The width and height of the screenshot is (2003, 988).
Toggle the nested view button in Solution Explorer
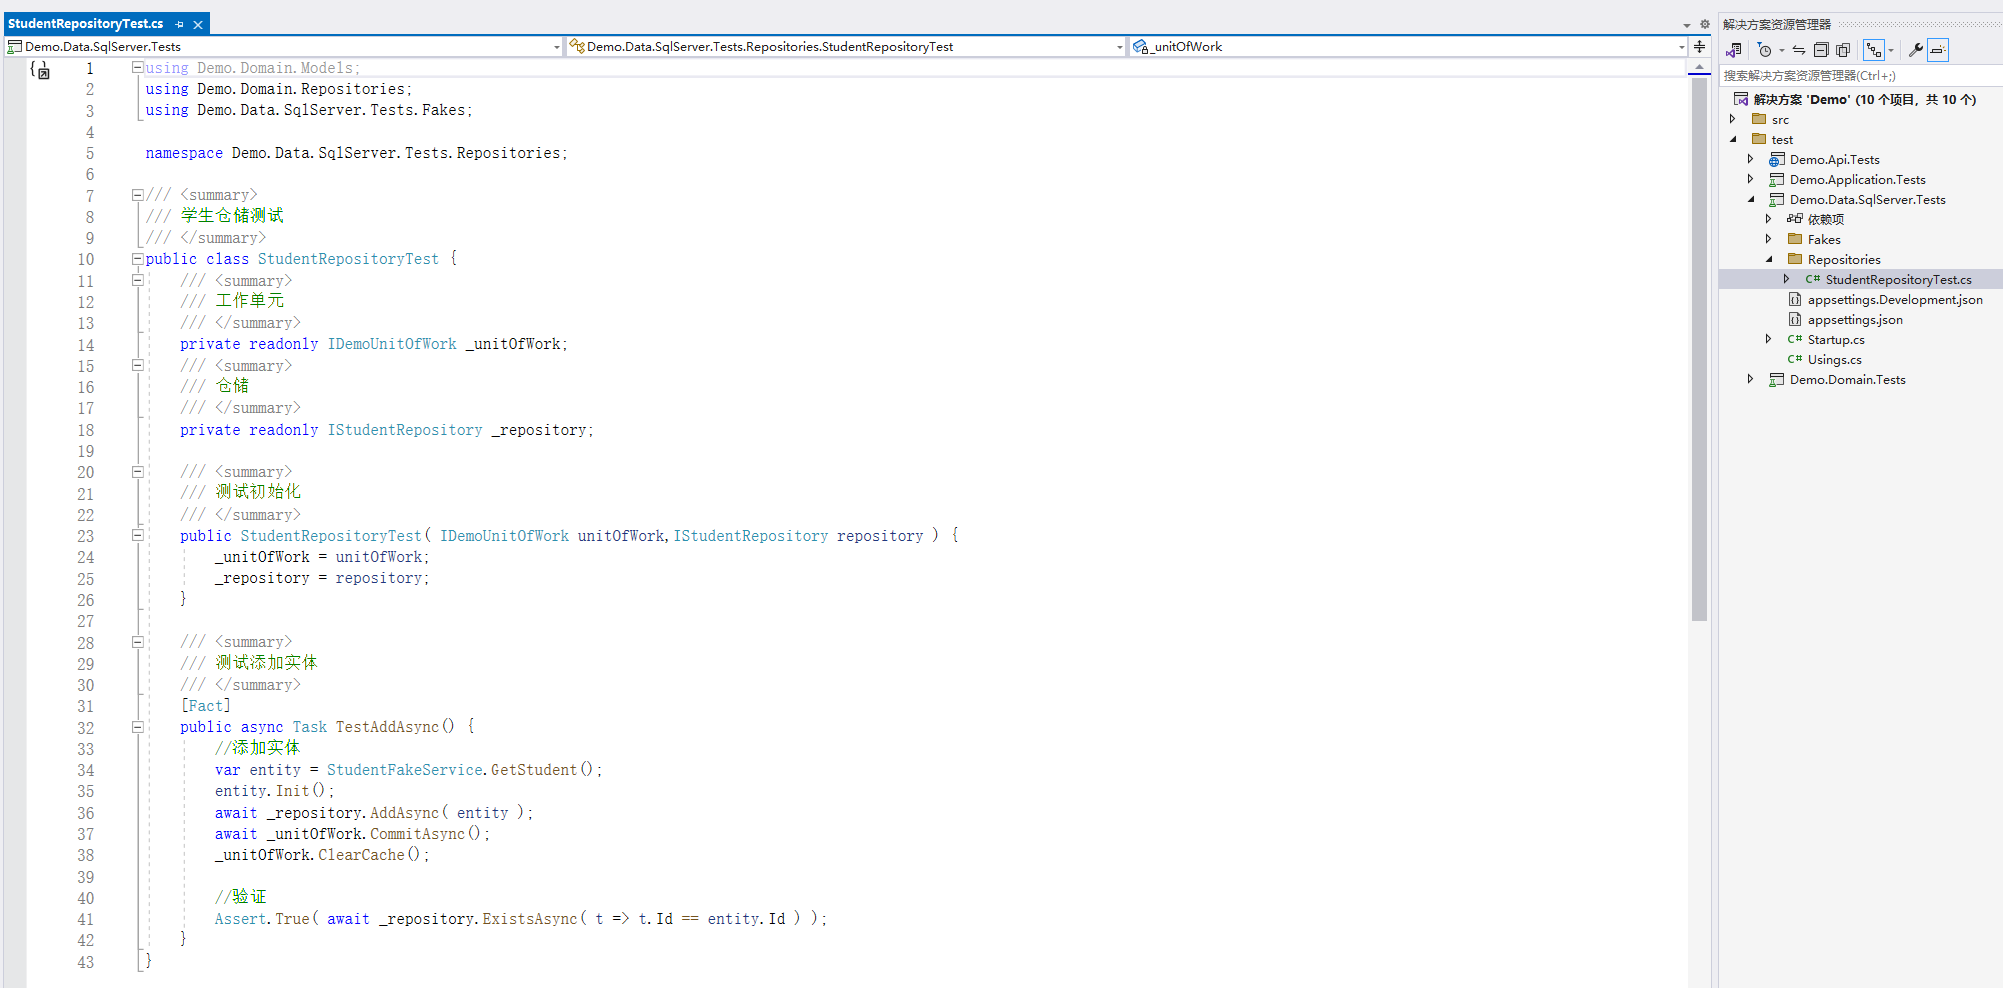[x=1874, y=50]
